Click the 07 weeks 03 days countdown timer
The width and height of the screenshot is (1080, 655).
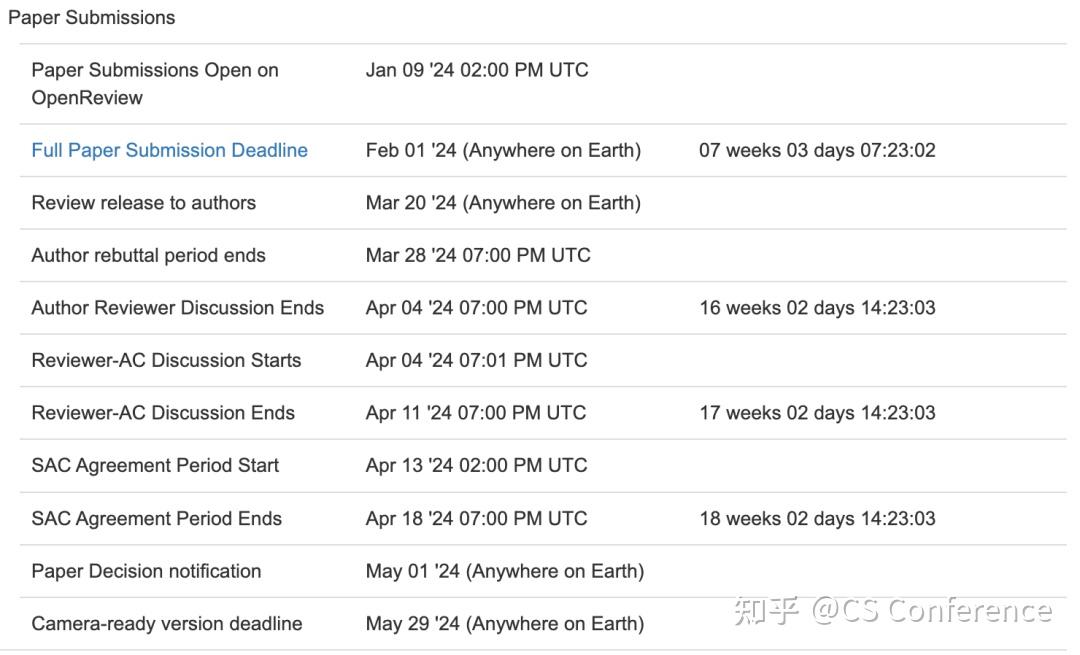pyautogui.click(x=817, y=150)
